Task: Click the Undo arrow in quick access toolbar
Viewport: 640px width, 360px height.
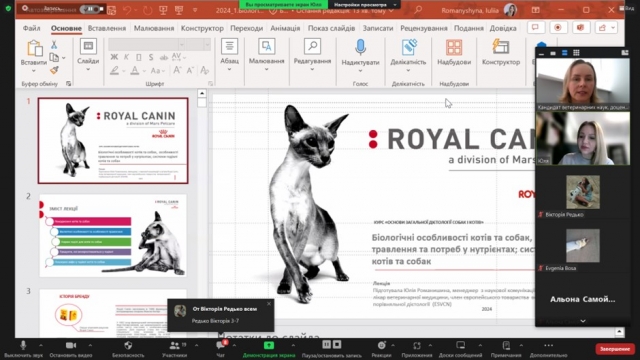Action: click(127, 10)
